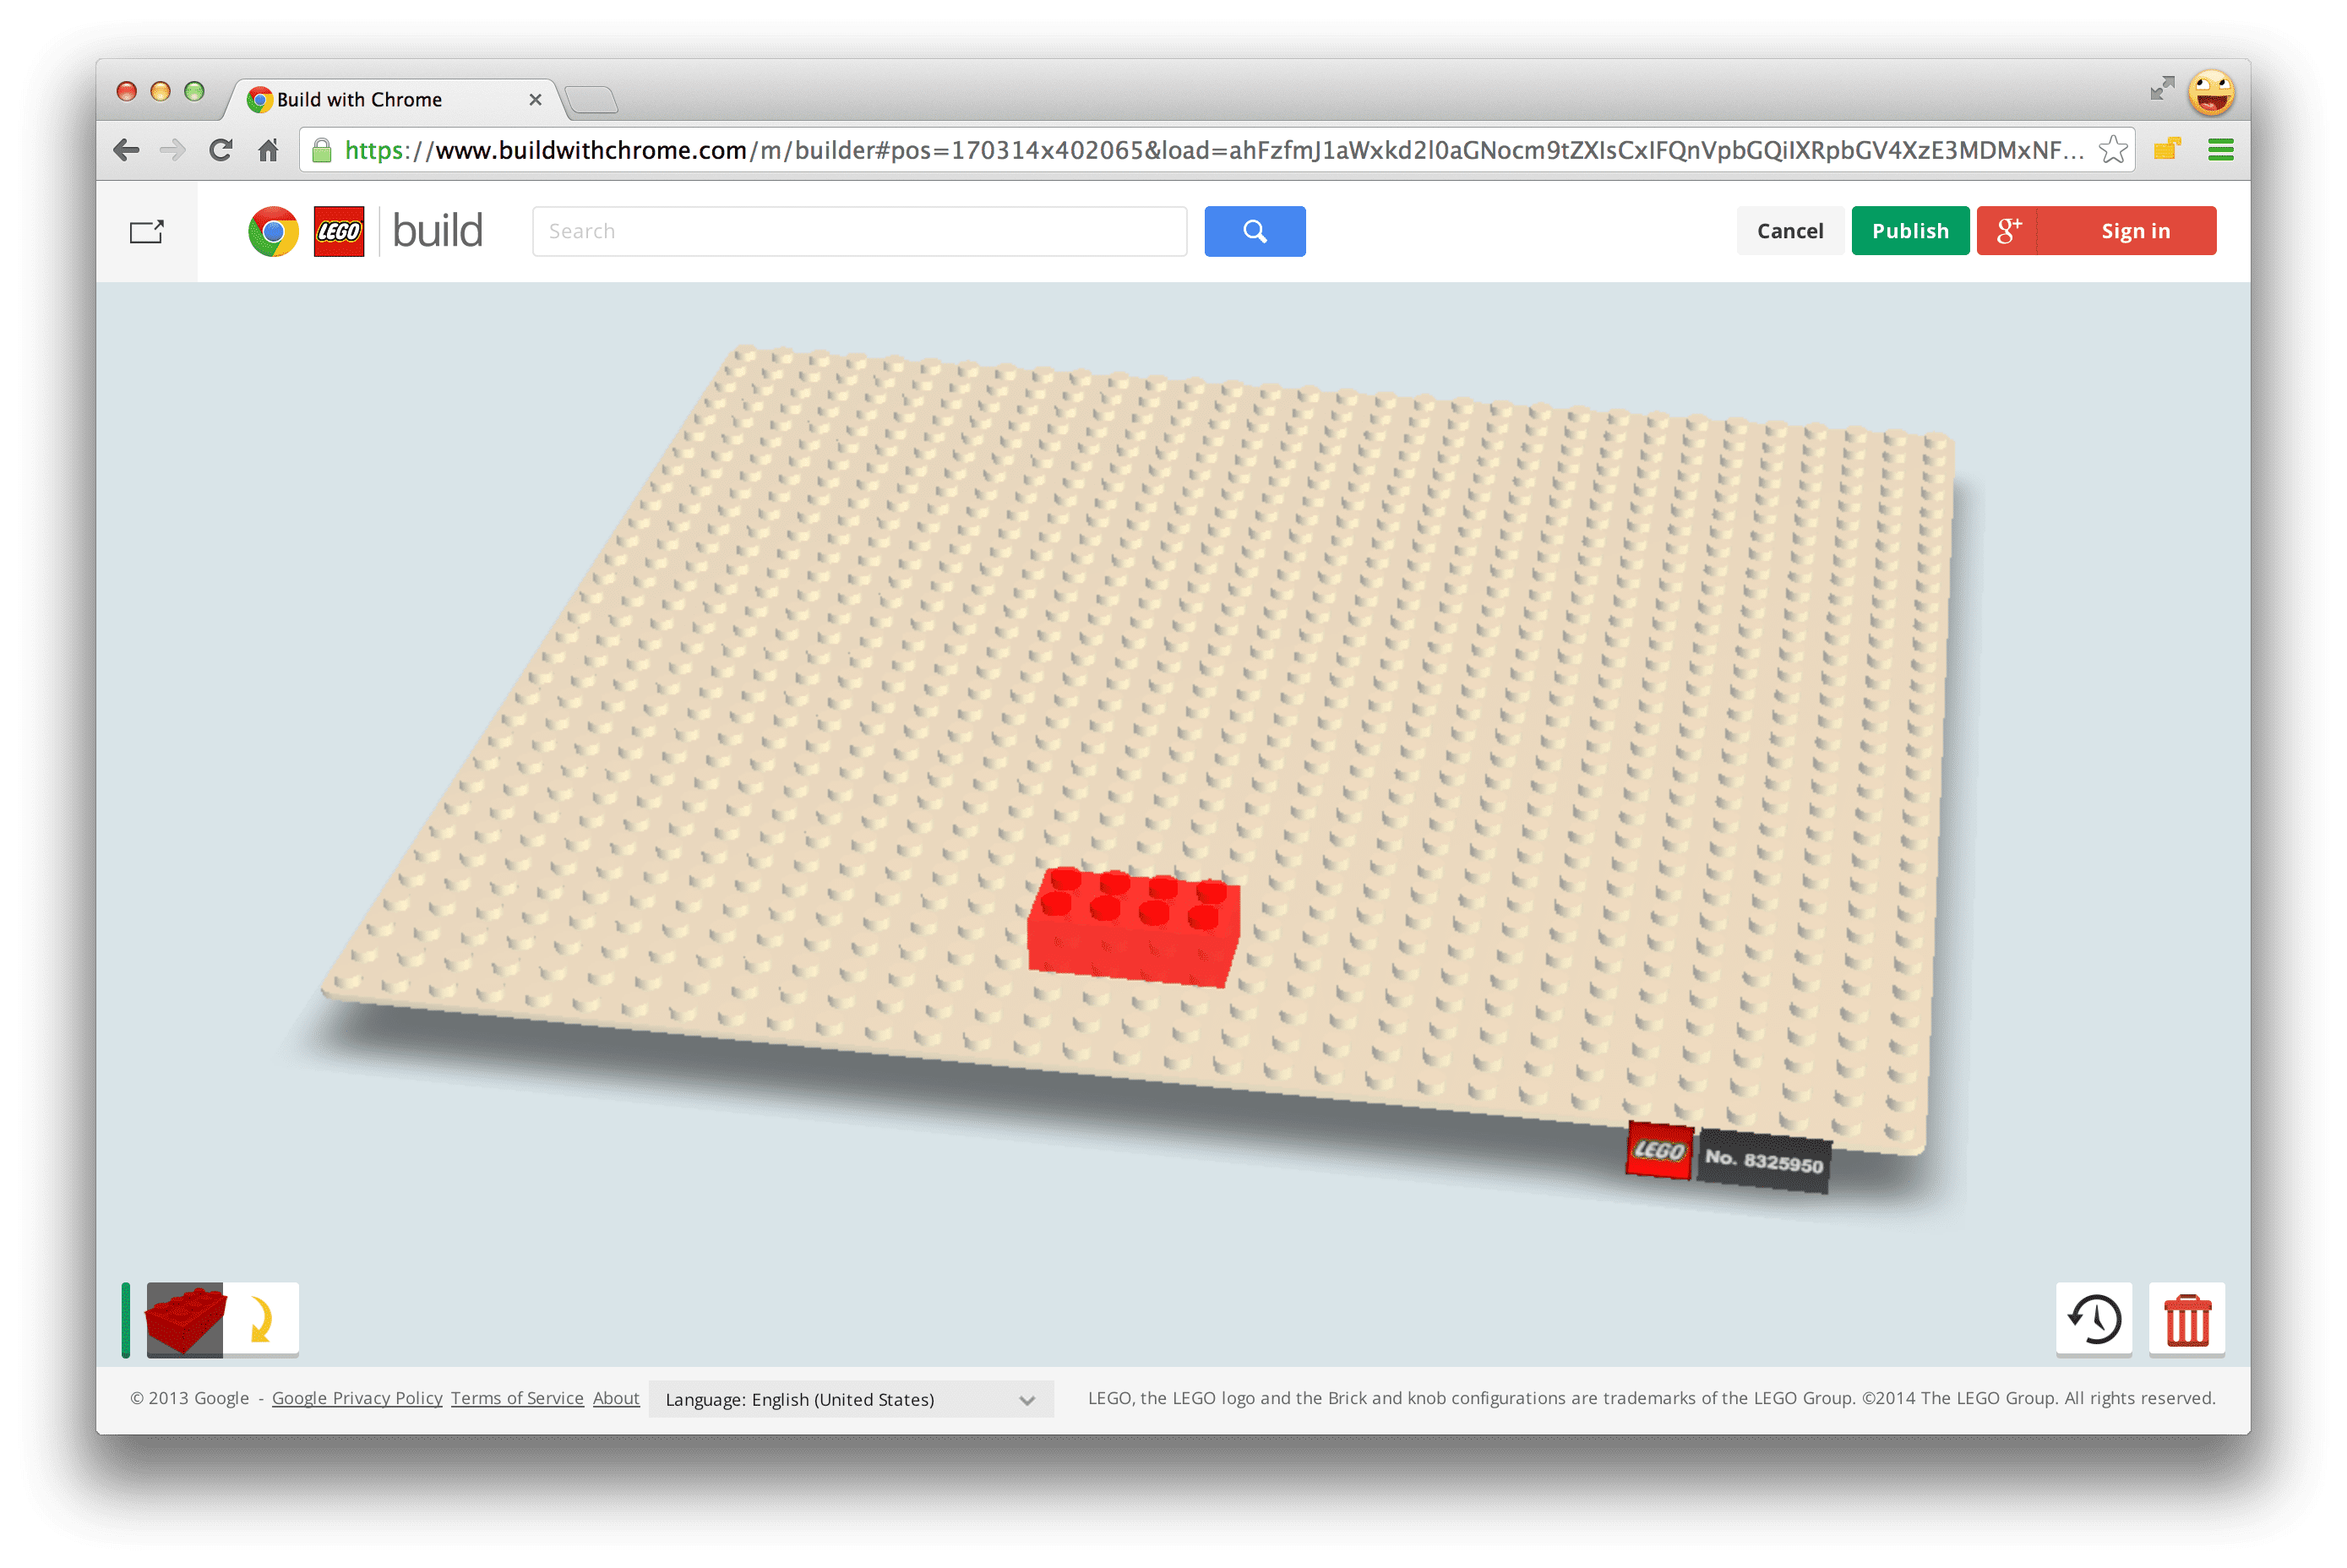Click the Terms of Service link
This screenshot has height=1568, width=2347.
[518, 1400]
